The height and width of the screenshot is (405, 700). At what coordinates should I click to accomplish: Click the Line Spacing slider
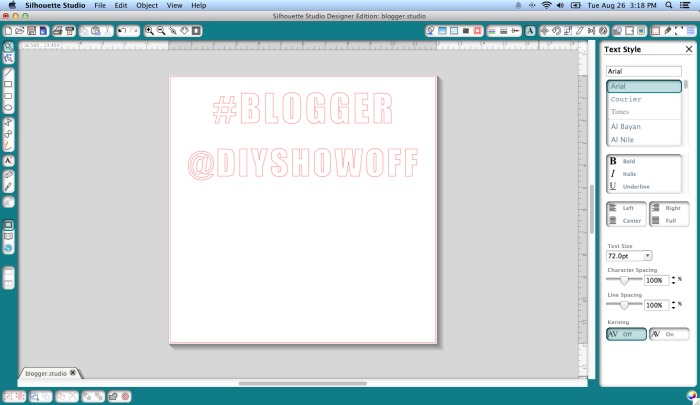[624, 305]
